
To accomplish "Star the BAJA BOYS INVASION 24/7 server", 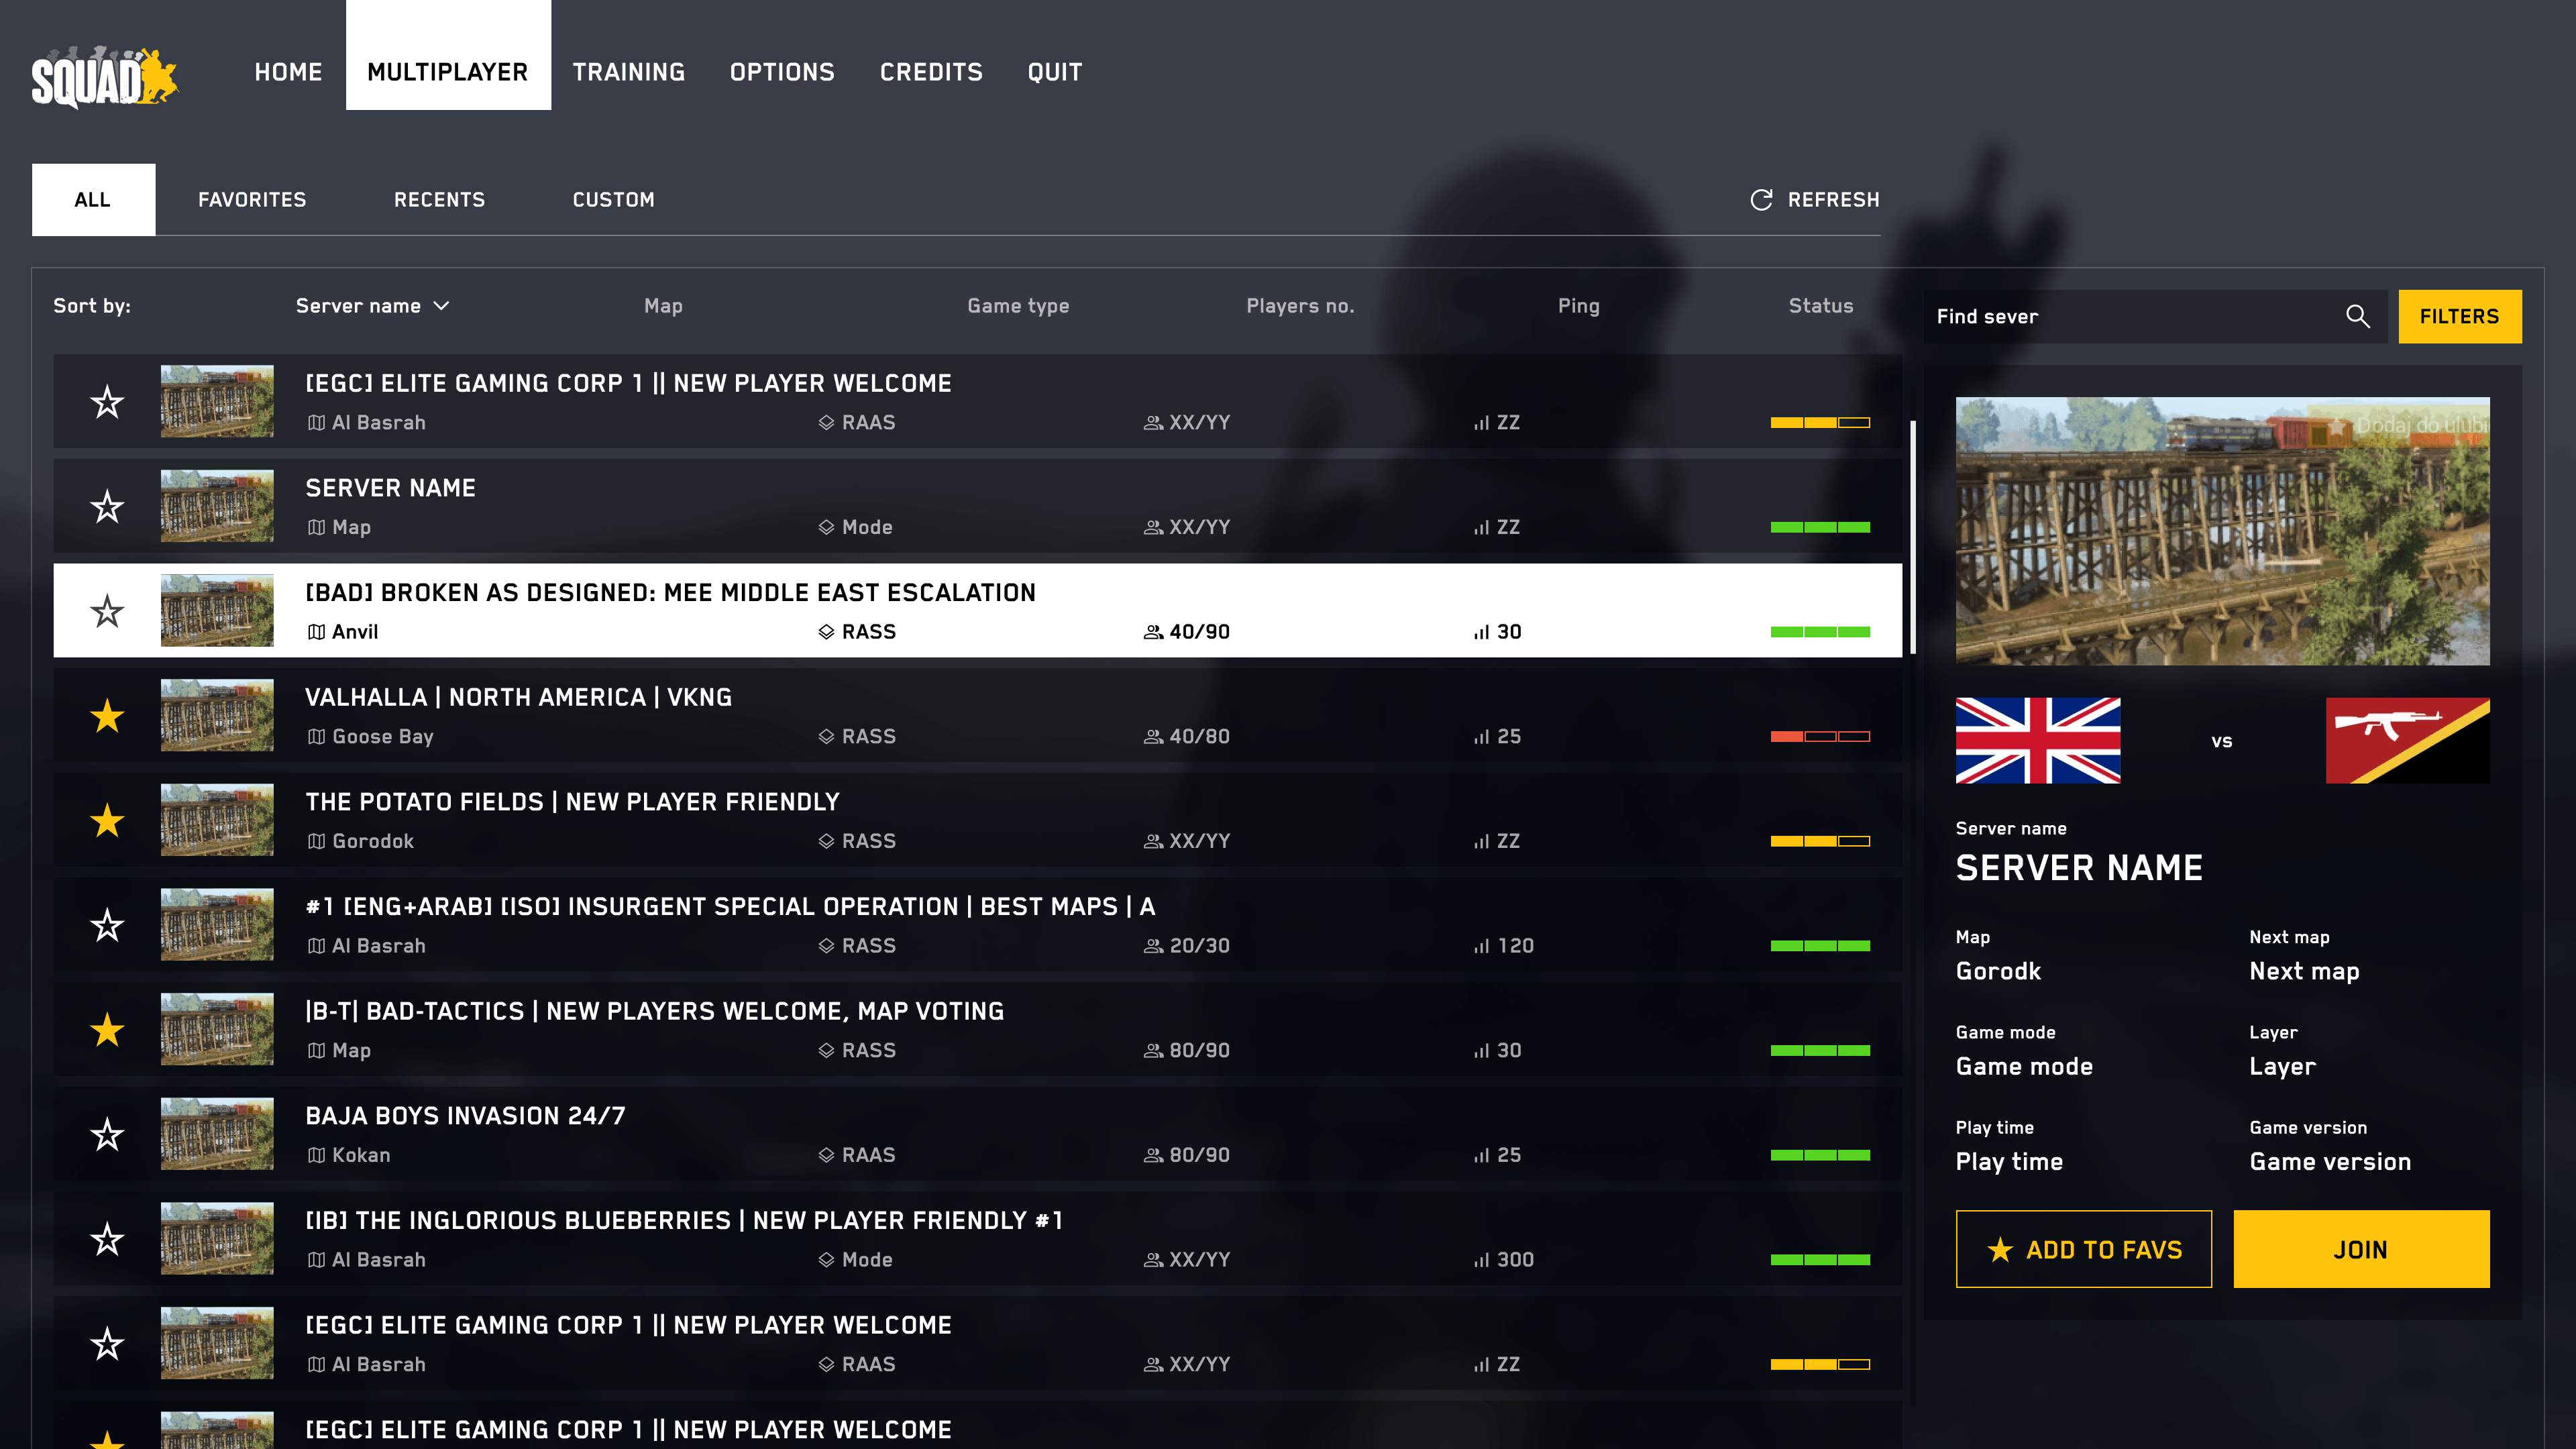I will (x=107, y=1135).
